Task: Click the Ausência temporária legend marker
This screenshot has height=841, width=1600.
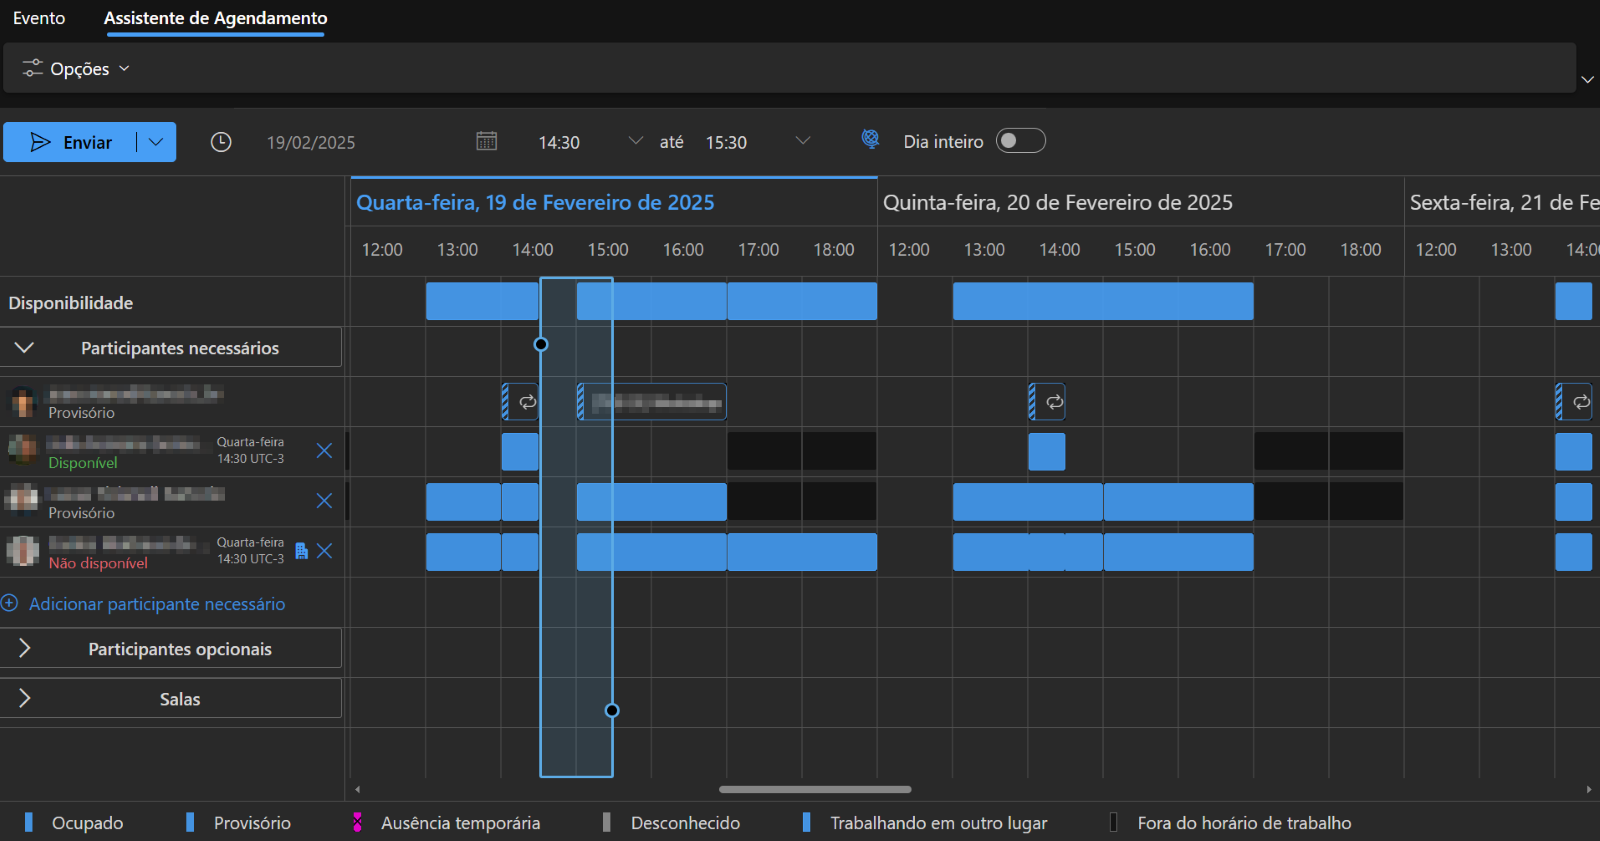Action: click(x=357, y=822)
